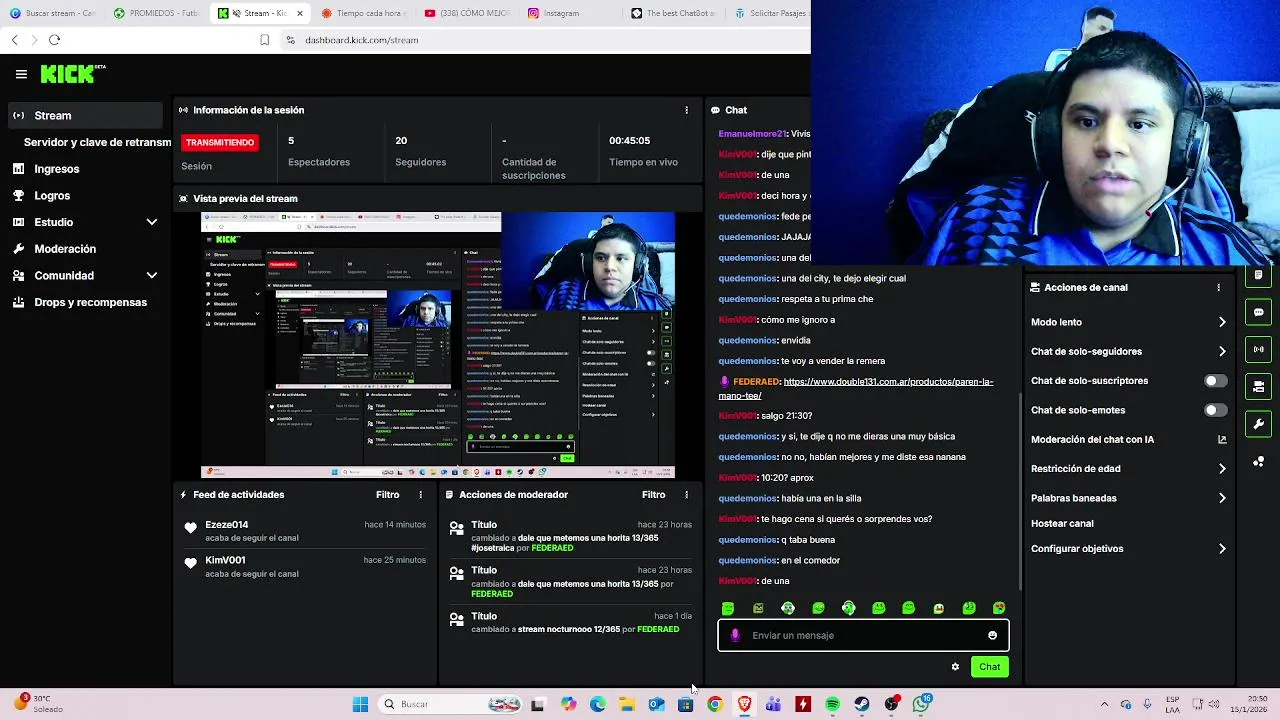Screen dimensions: 1280x720
Task: Switch to the PROMIEDOS browser tab
Action: pyautogui.click(x=155, y=13)
